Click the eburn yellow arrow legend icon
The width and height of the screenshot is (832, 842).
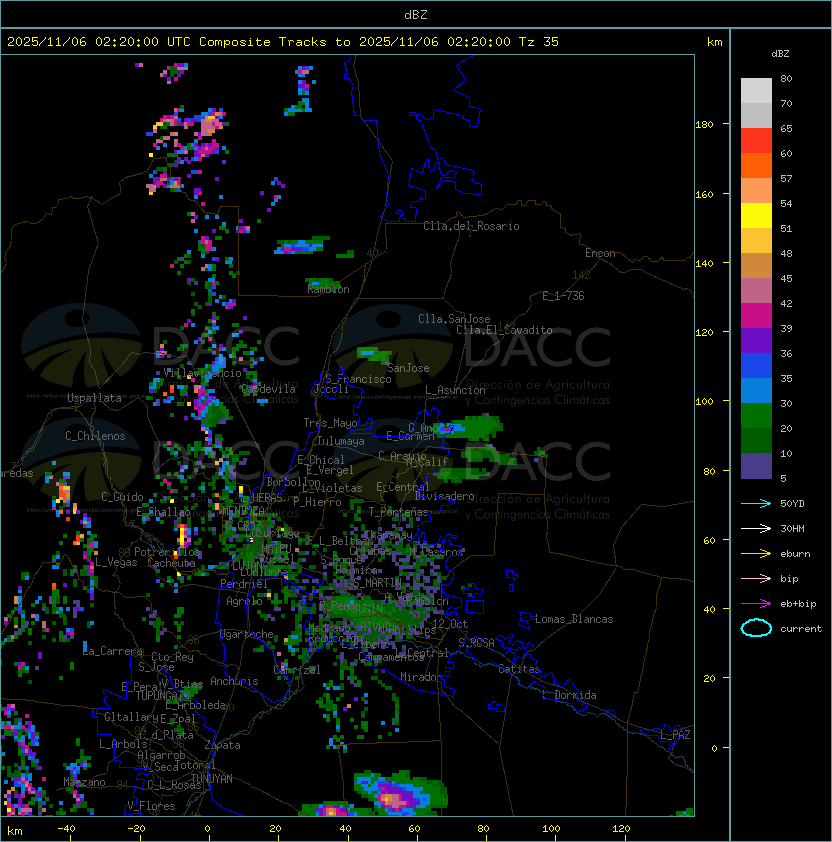click(756, 554)
